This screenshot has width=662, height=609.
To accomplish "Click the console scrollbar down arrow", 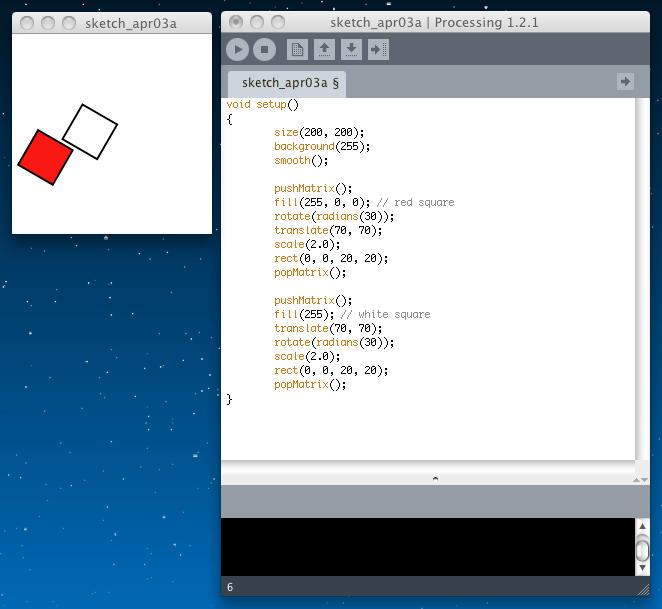I will (x=642, y=568).
